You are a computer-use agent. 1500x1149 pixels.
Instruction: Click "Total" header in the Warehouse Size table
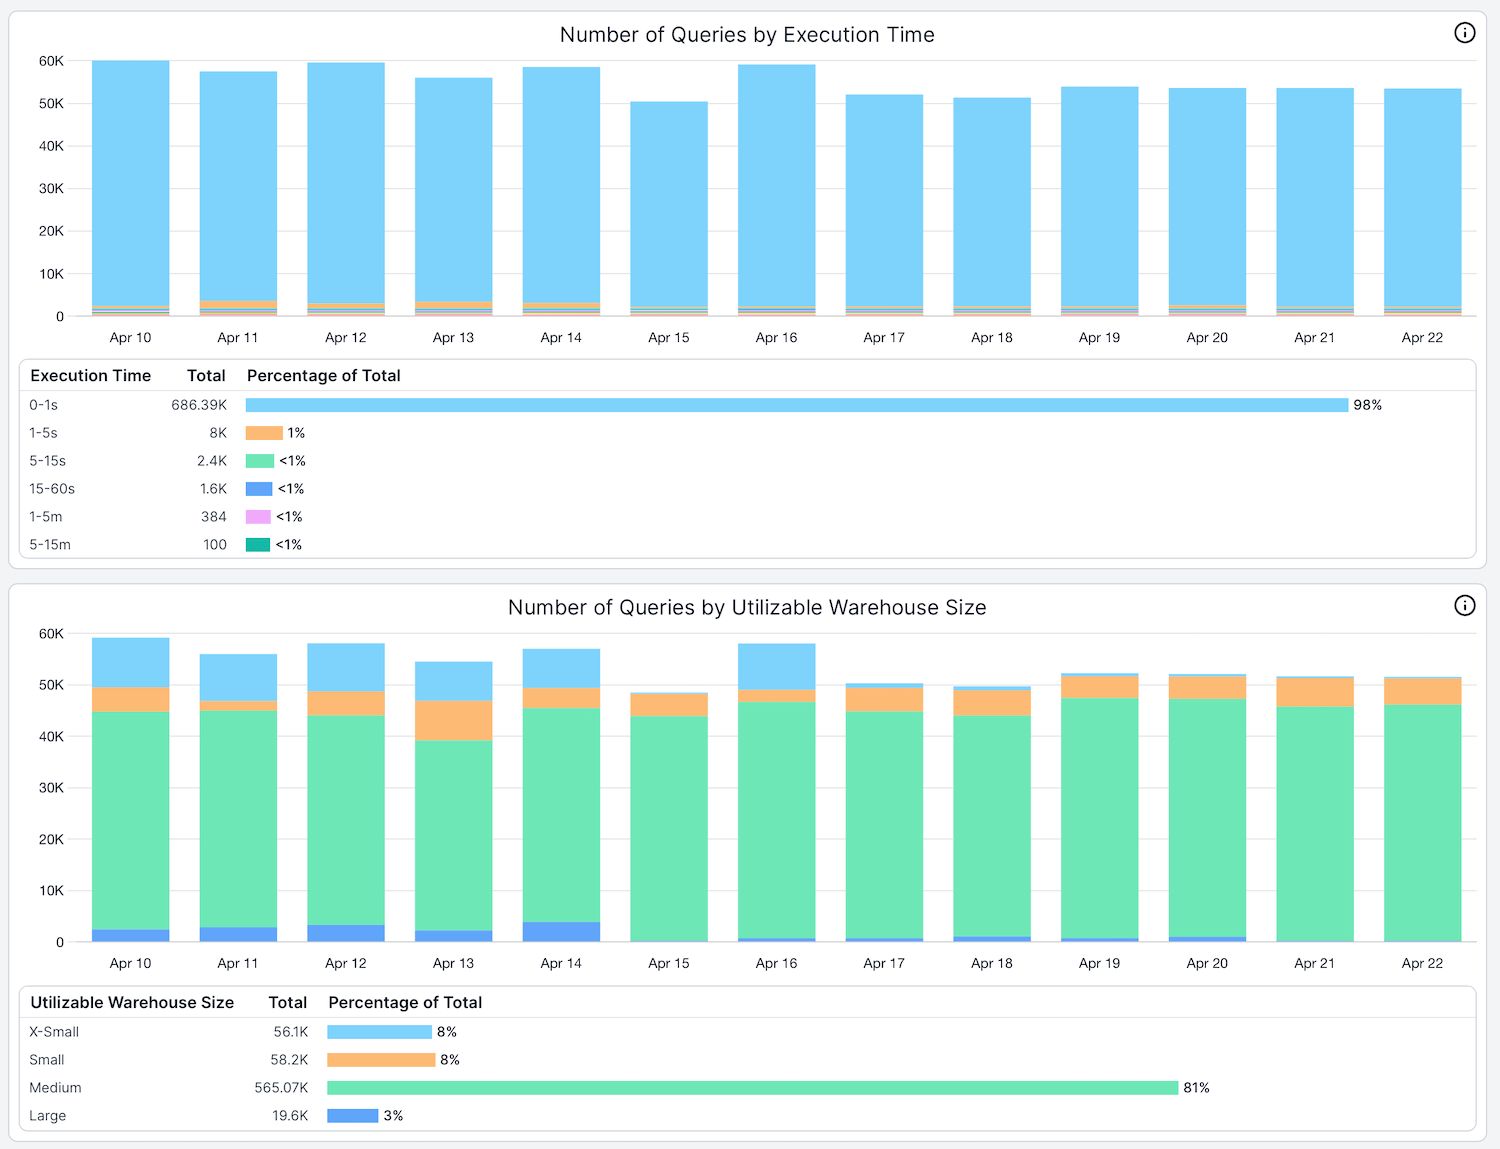pyautogui.click(x=288, y=1003)
